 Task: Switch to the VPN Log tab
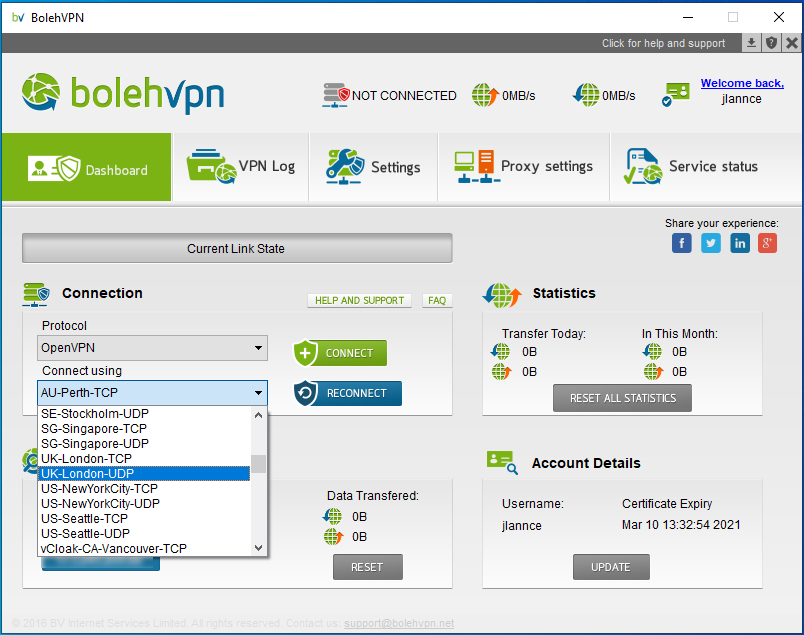[x=240, y=167]
